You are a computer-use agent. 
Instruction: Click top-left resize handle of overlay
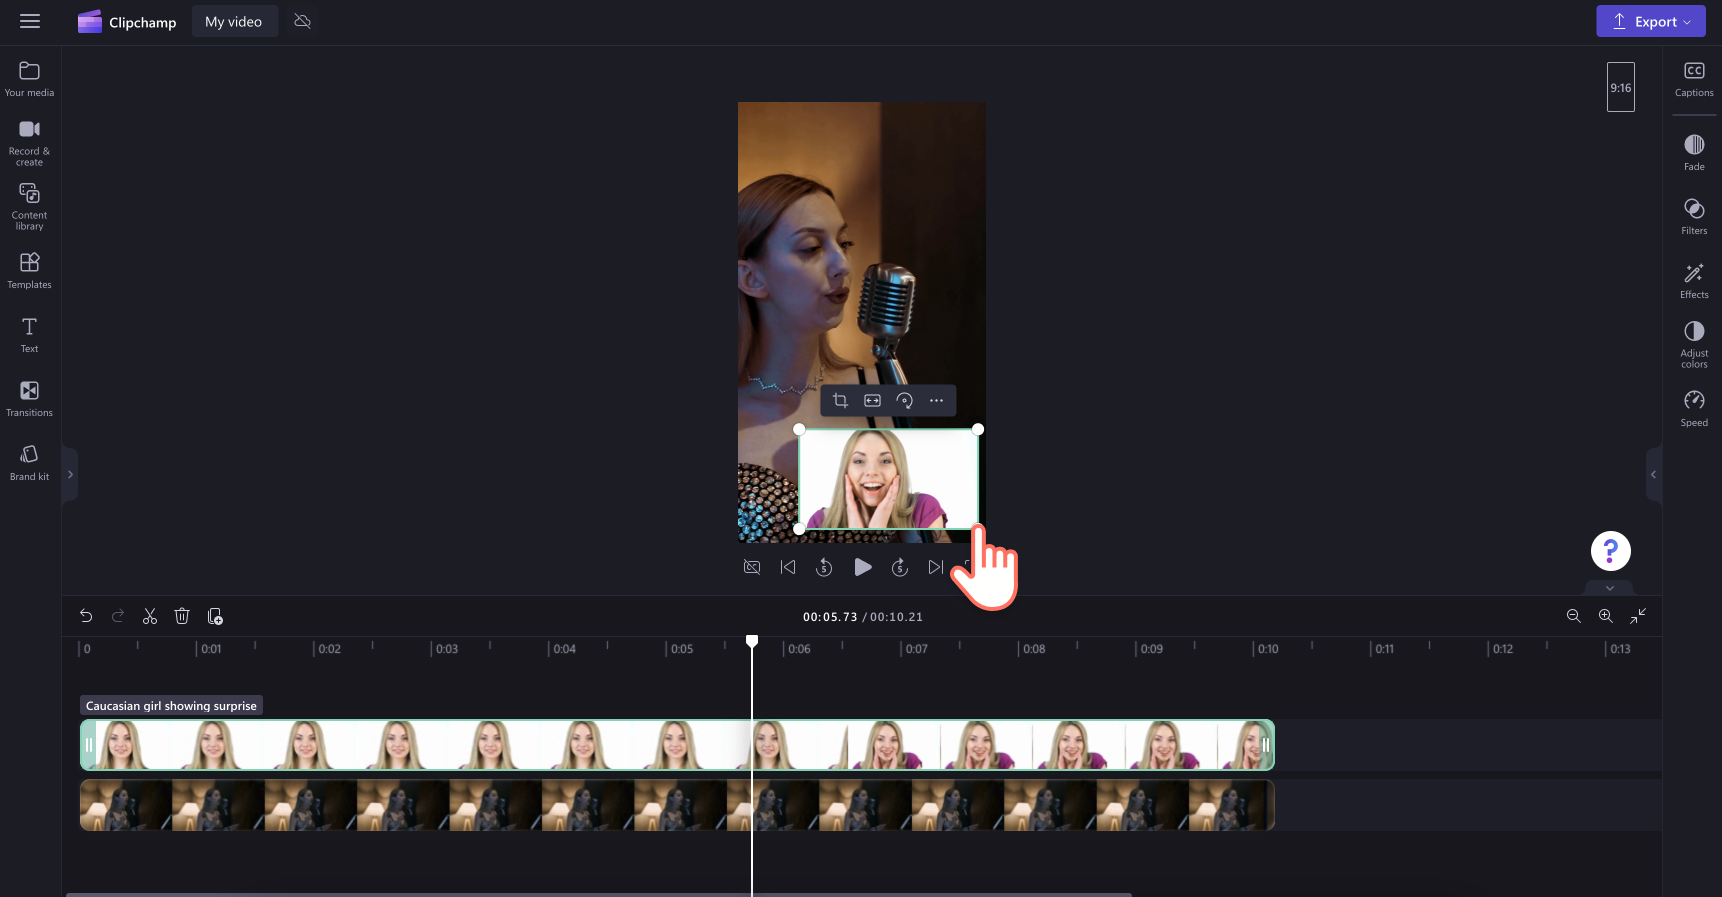pos(799,429)
